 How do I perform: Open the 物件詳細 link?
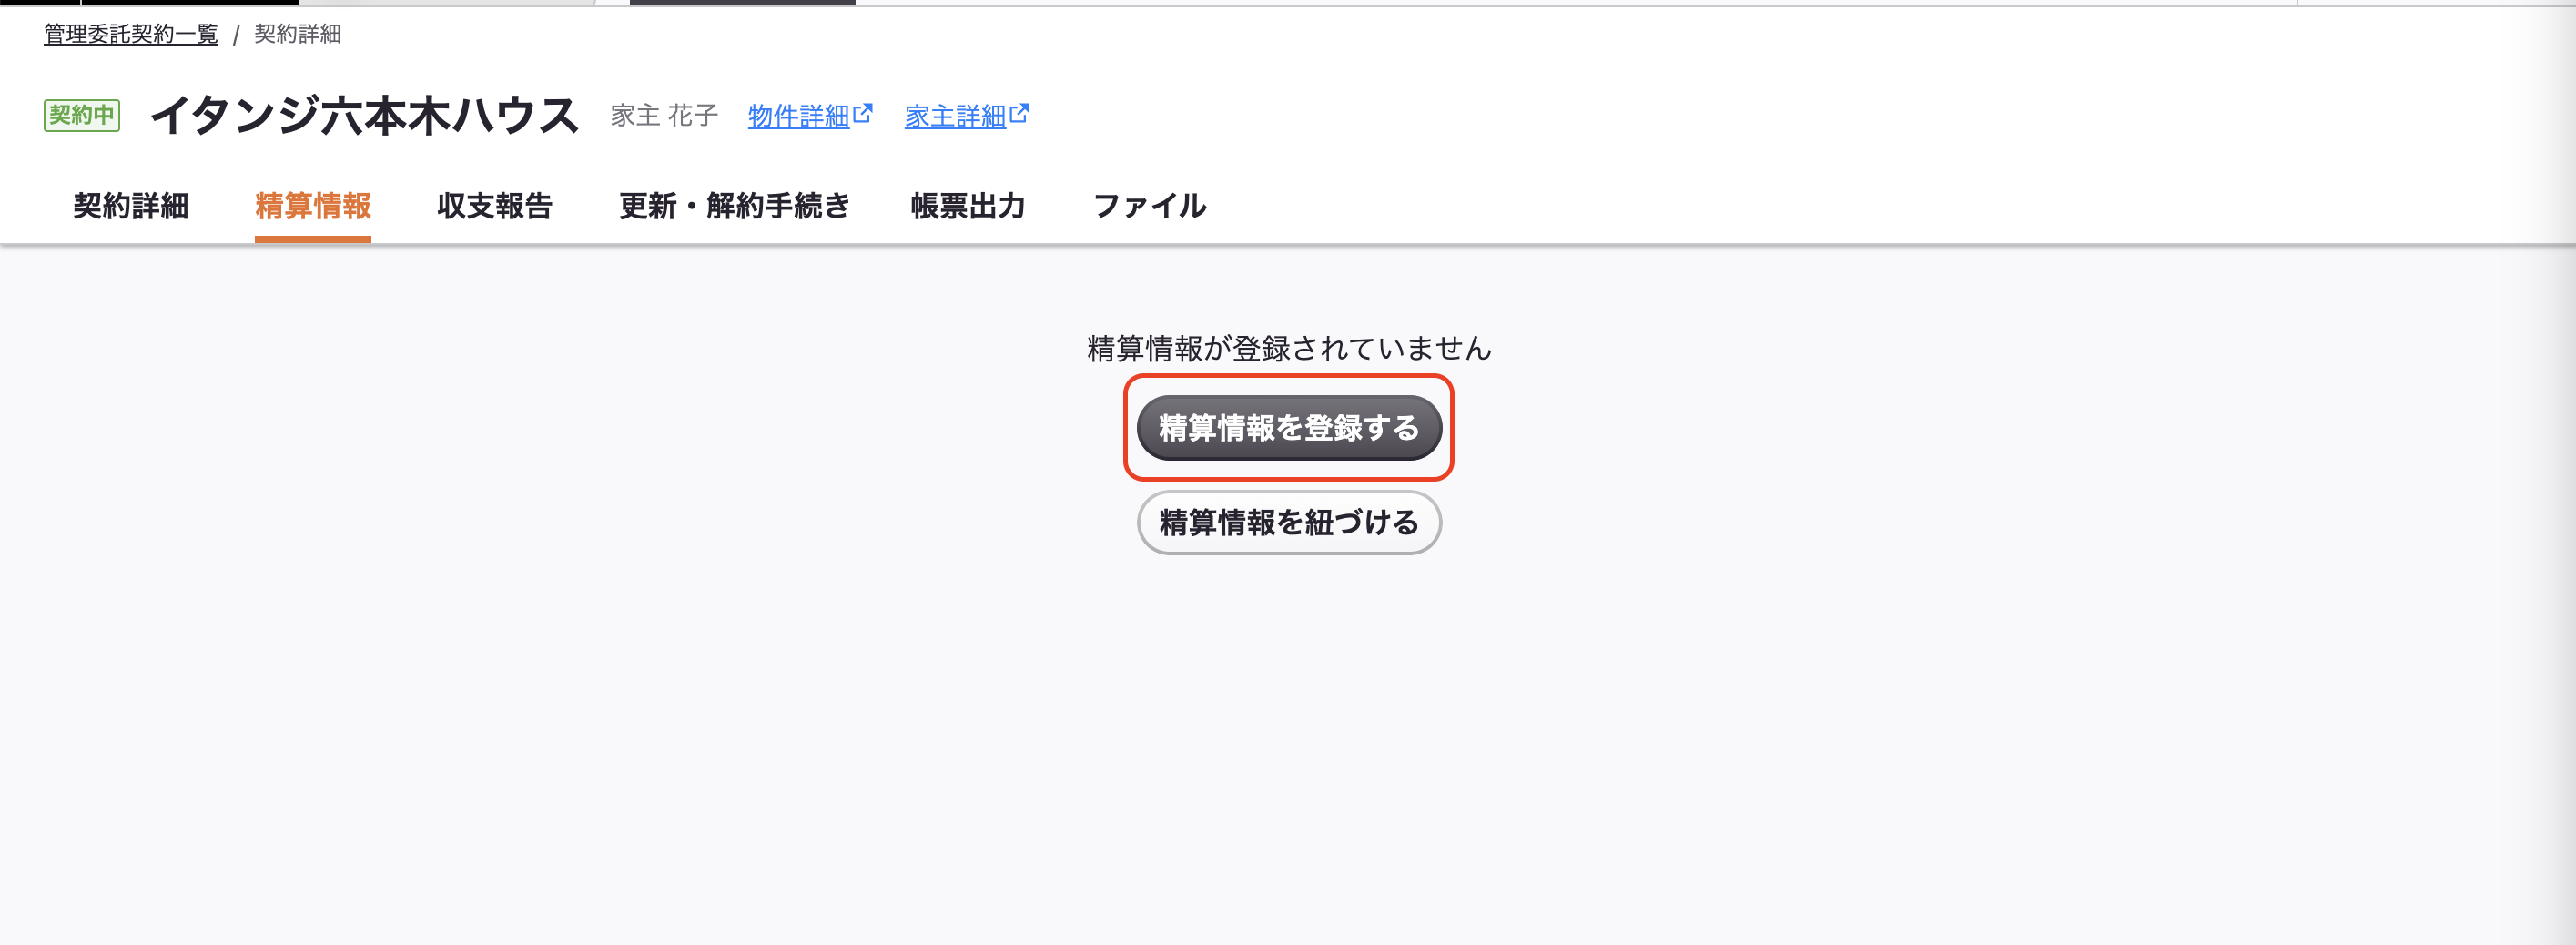(798, 116)
